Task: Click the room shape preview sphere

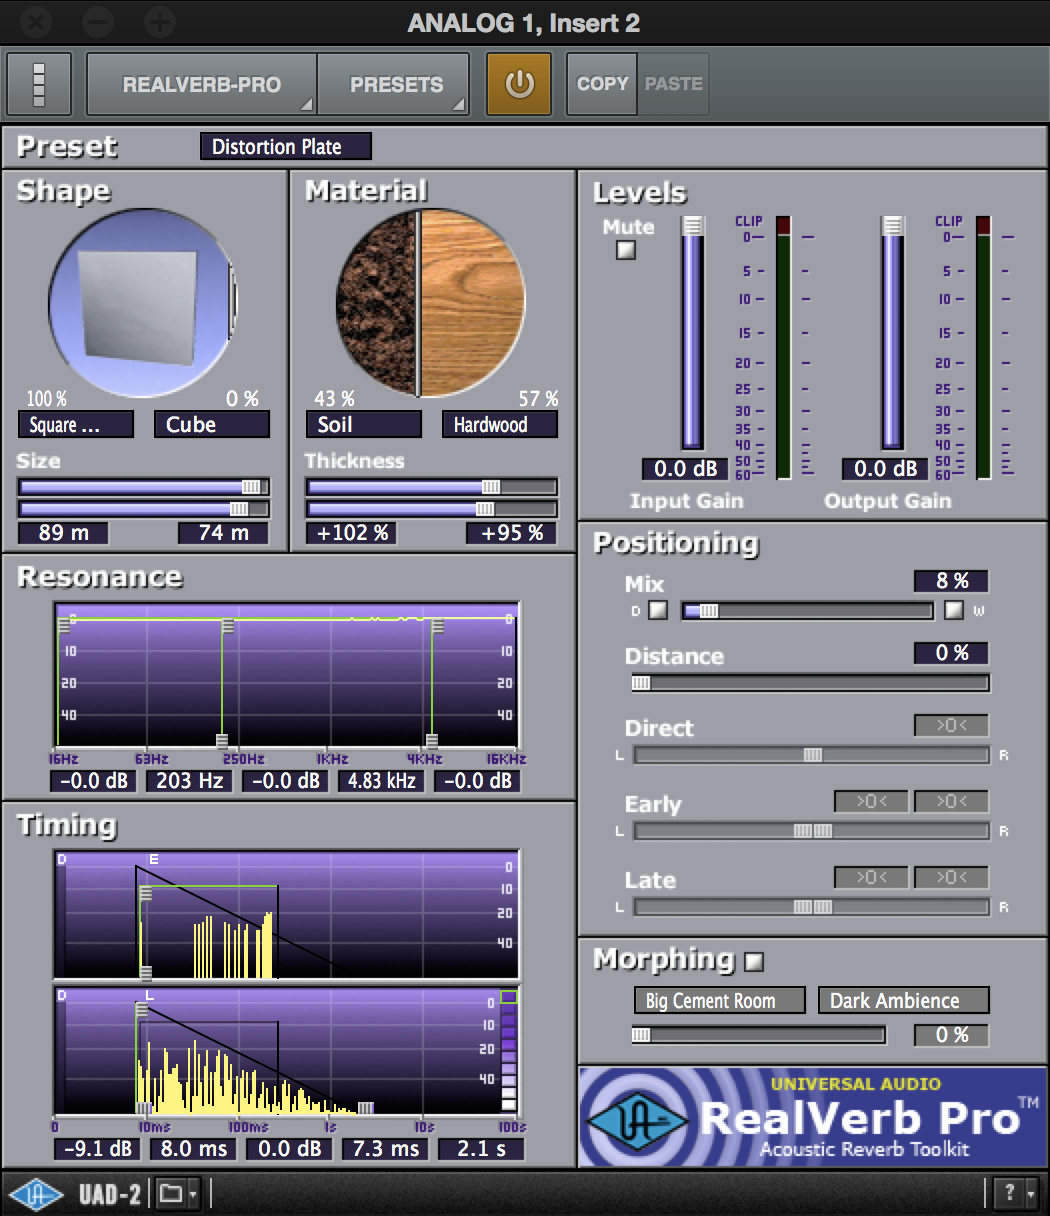Action: (x=142, y=302)
